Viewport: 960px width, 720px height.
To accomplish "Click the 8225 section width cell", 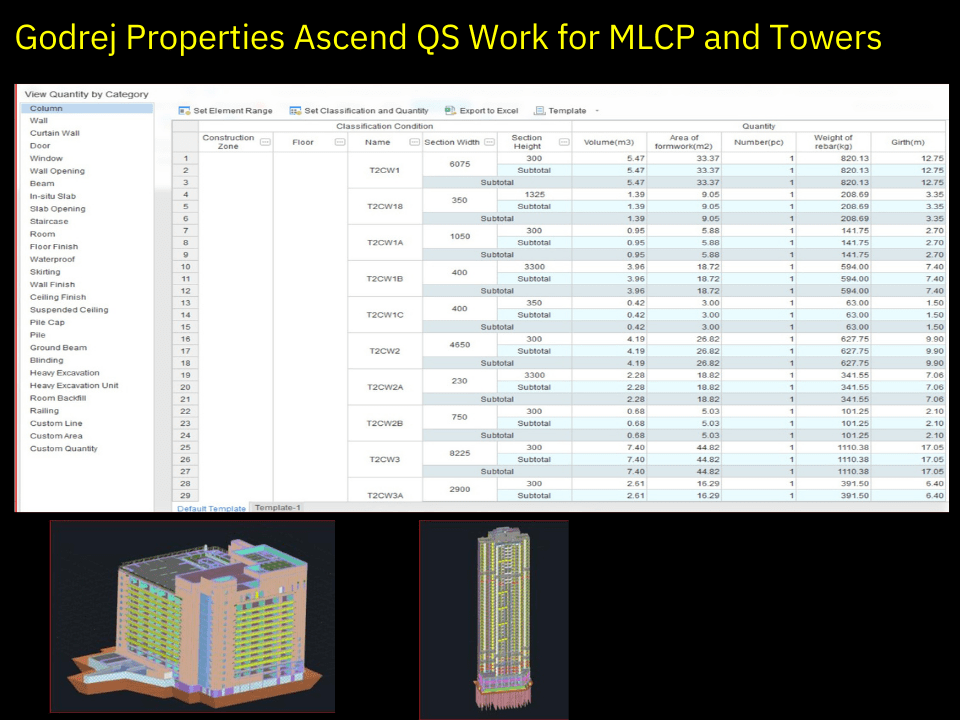I will [459, 453].
